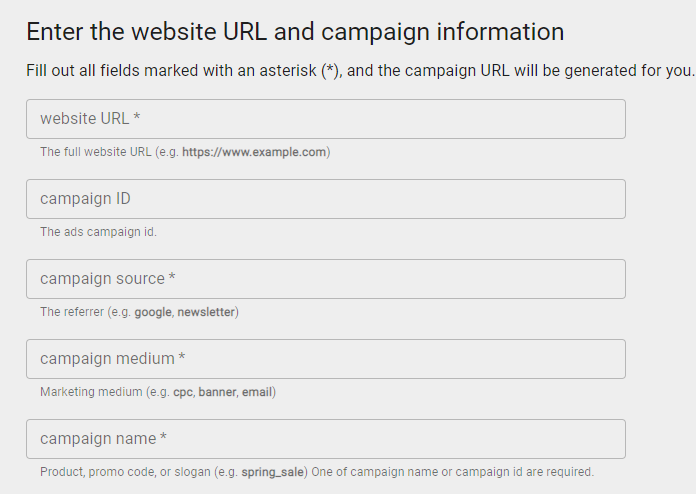
Task: Click the website URL input field
Action: pos(325,119)
